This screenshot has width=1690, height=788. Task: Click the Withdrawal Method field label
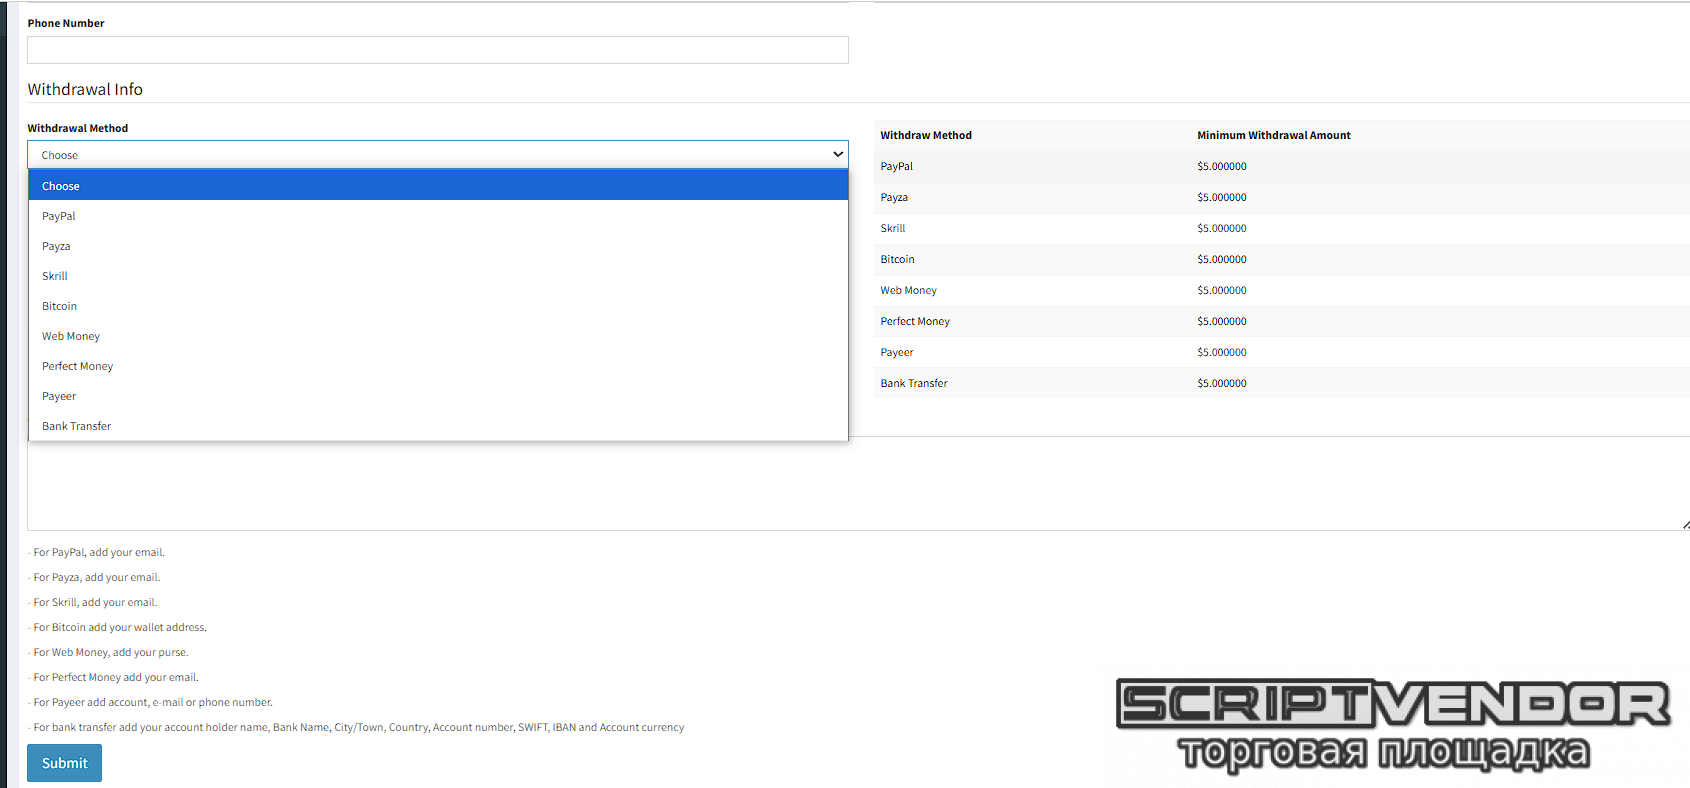coord(77,128)
